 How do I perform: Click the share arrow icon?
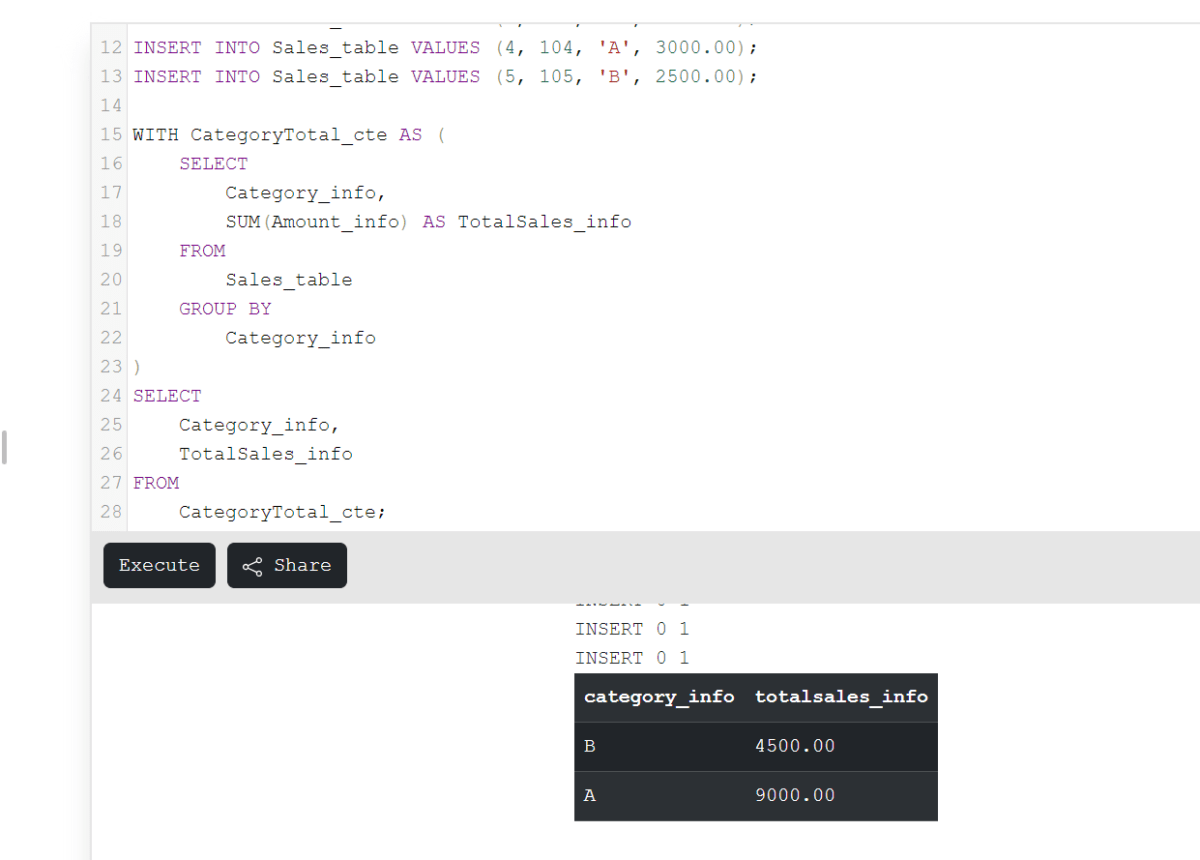click(251, 564)
